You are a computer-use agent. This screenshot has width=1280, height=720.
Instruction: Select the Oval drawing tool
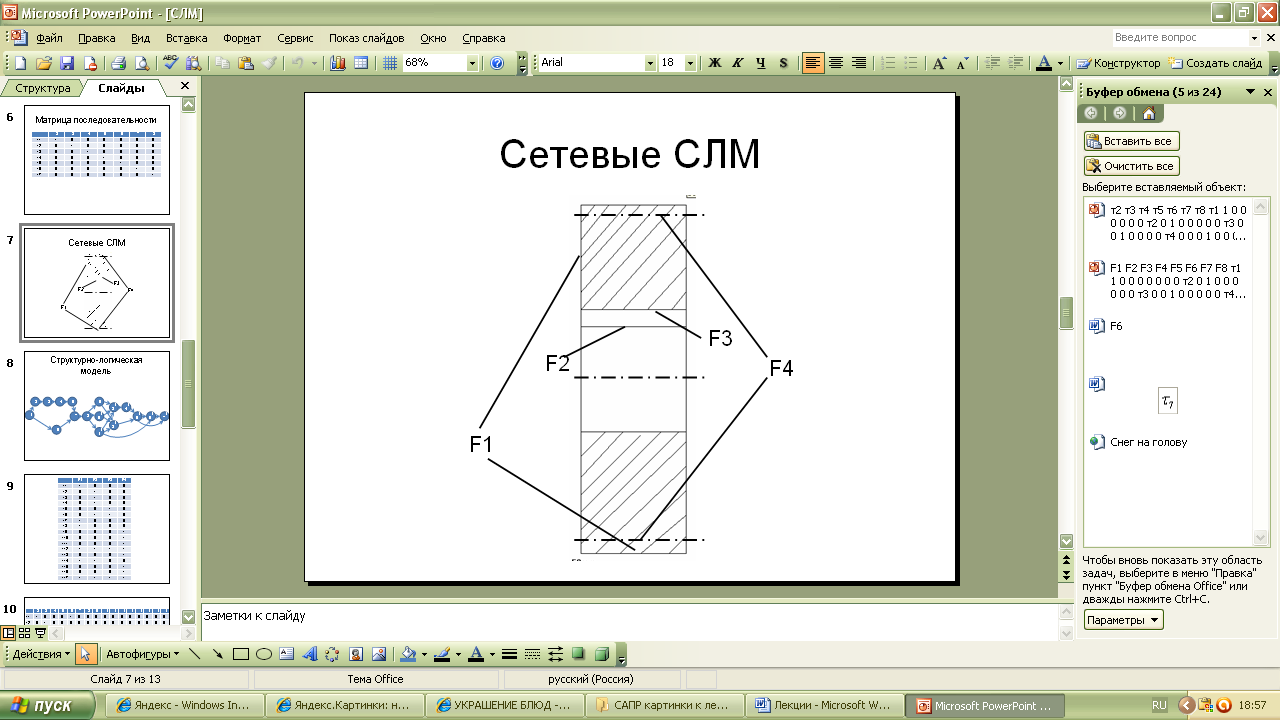click(x=264, y=655)
